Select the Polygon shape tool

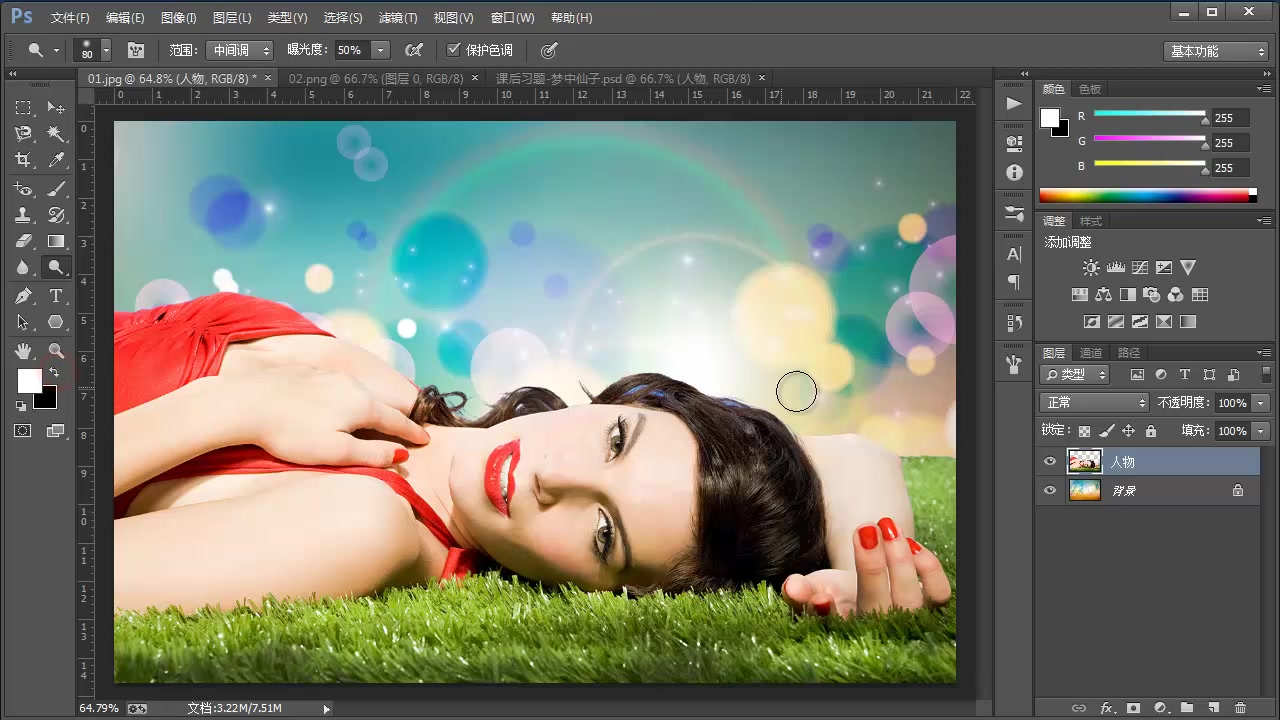click(56, 322)
